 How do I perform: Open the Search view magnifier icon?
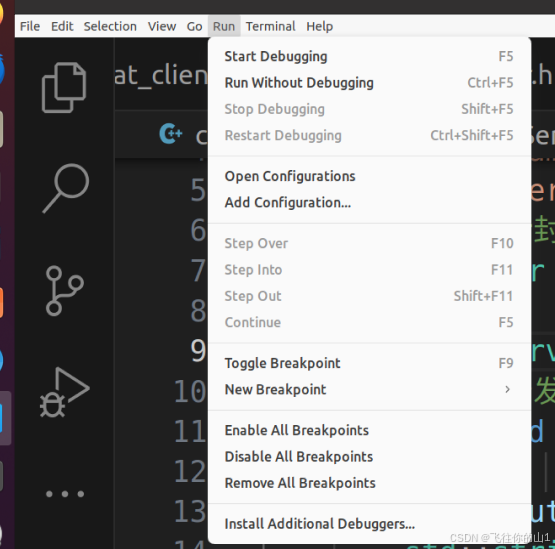point(66,188)
